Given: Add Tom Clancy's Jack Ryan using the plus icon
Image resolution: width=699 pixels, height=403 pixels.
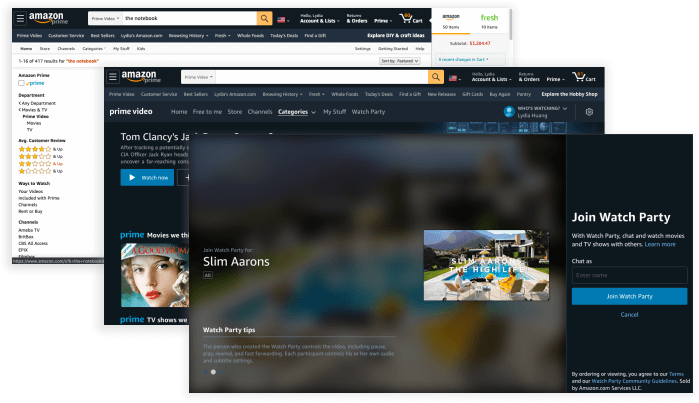Looking at the screenshot, I should point(187,177).
